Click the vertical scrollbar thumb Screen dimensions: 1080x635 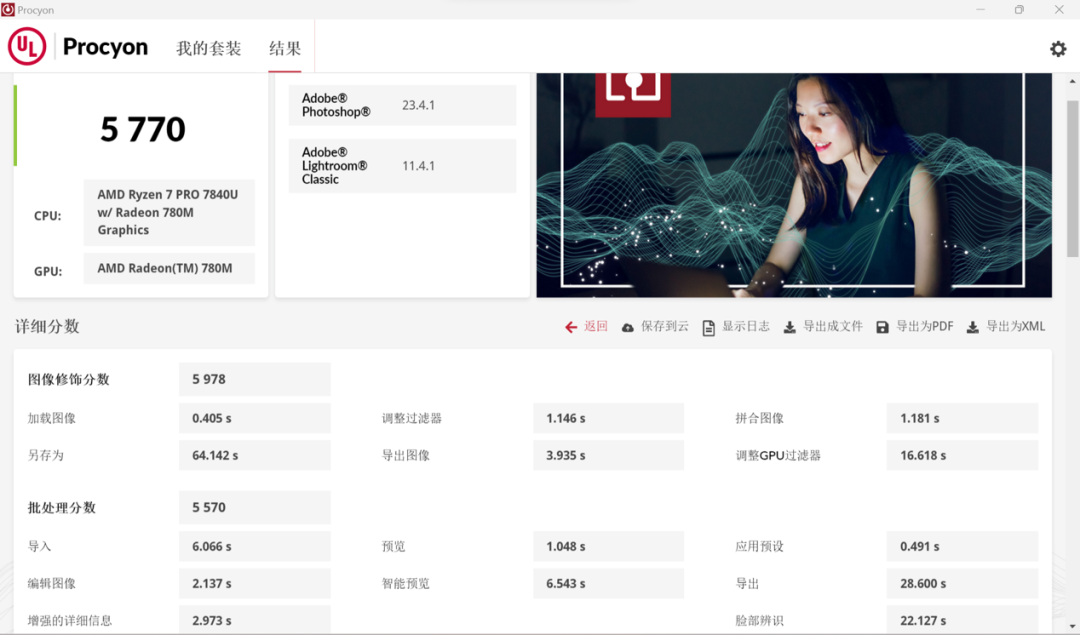pyautogui.click(x=1072, y=178)
